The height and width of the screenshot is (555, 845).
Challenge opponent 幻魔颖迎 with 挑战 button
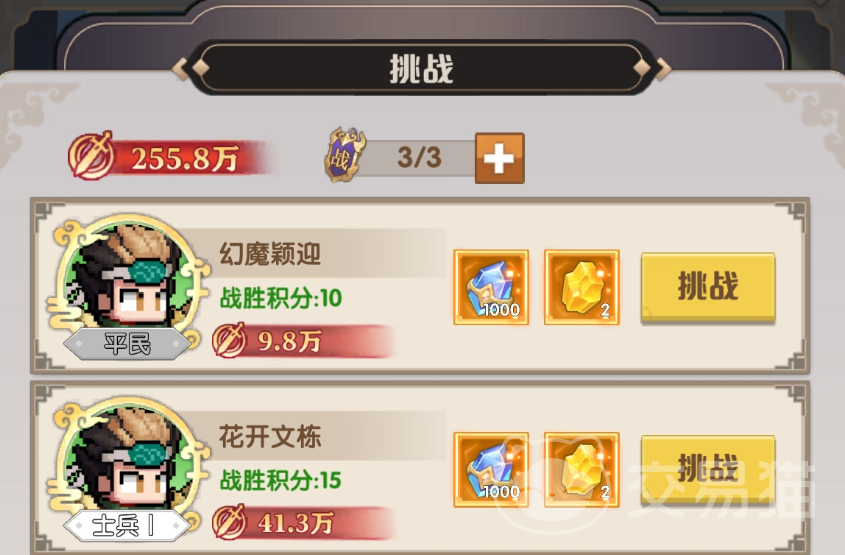pos(708,287)
